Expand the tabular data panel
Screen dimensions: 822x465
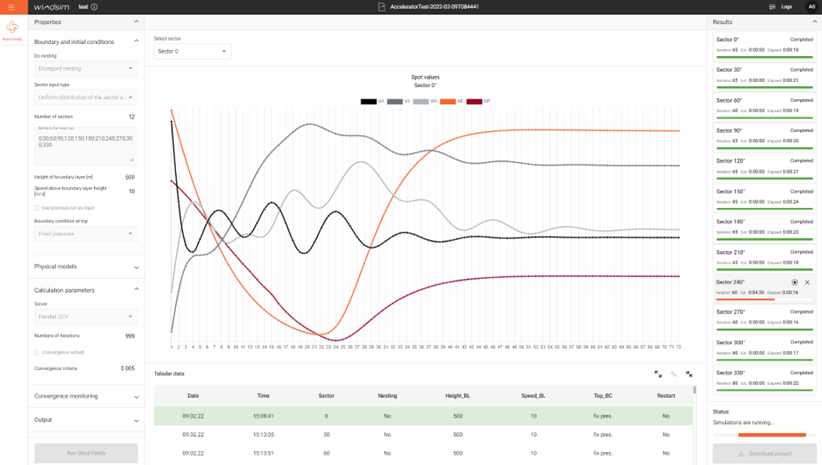tap(658, 374)
